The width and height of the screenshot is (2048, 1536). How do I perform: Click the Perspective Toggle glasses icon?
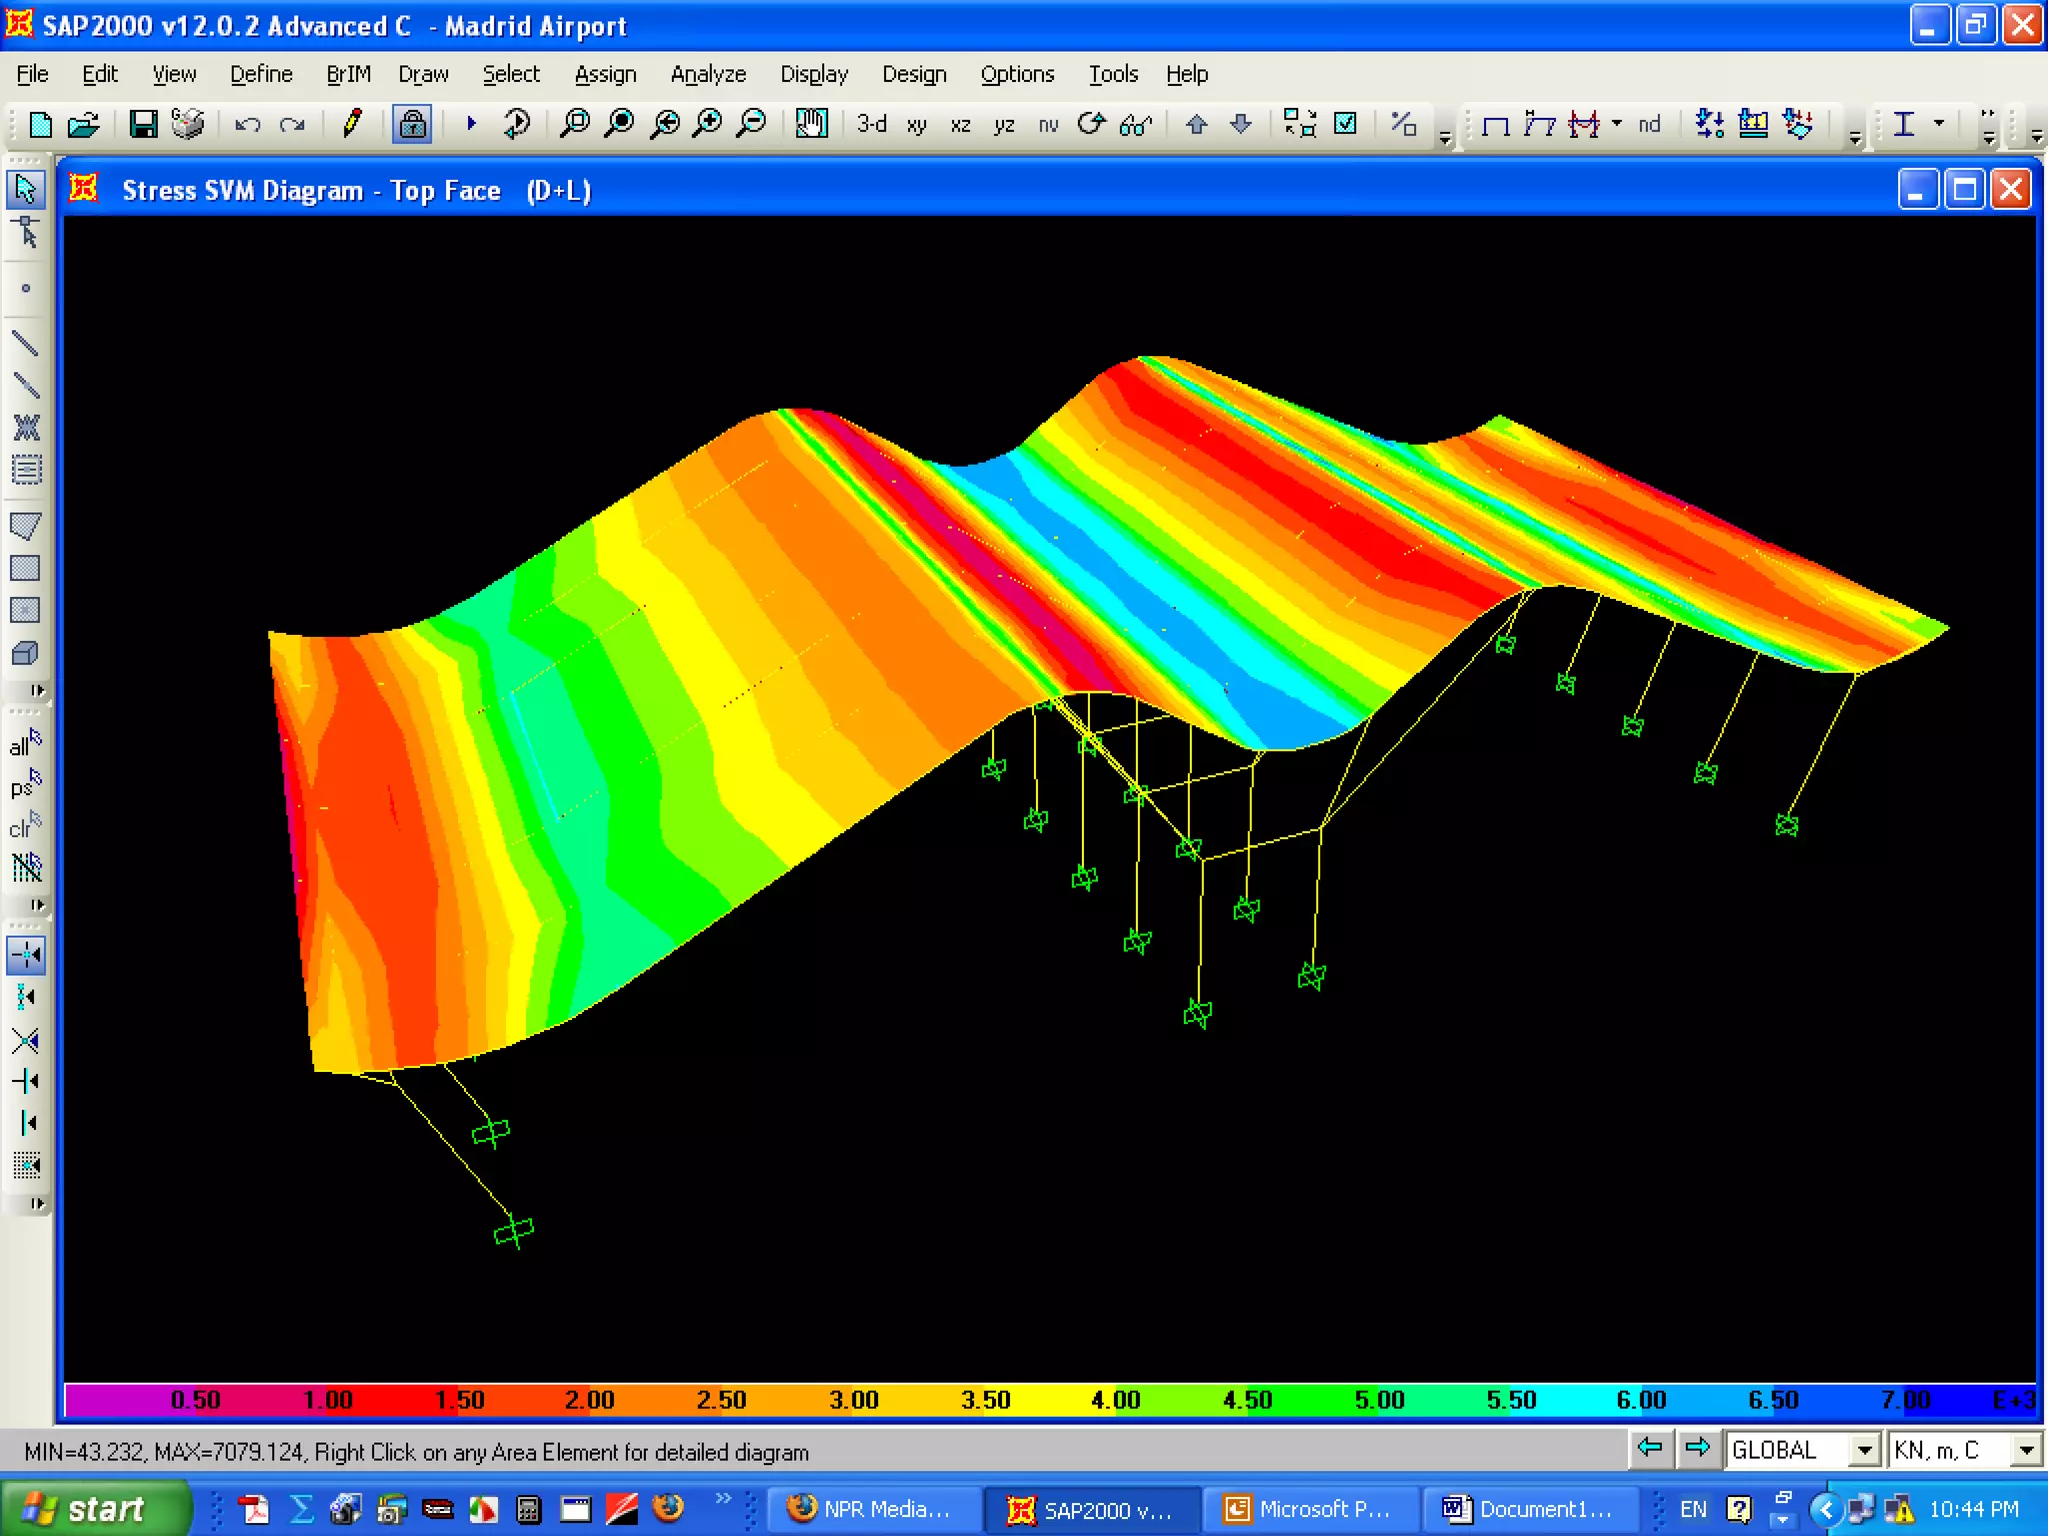coord(1135,124)
